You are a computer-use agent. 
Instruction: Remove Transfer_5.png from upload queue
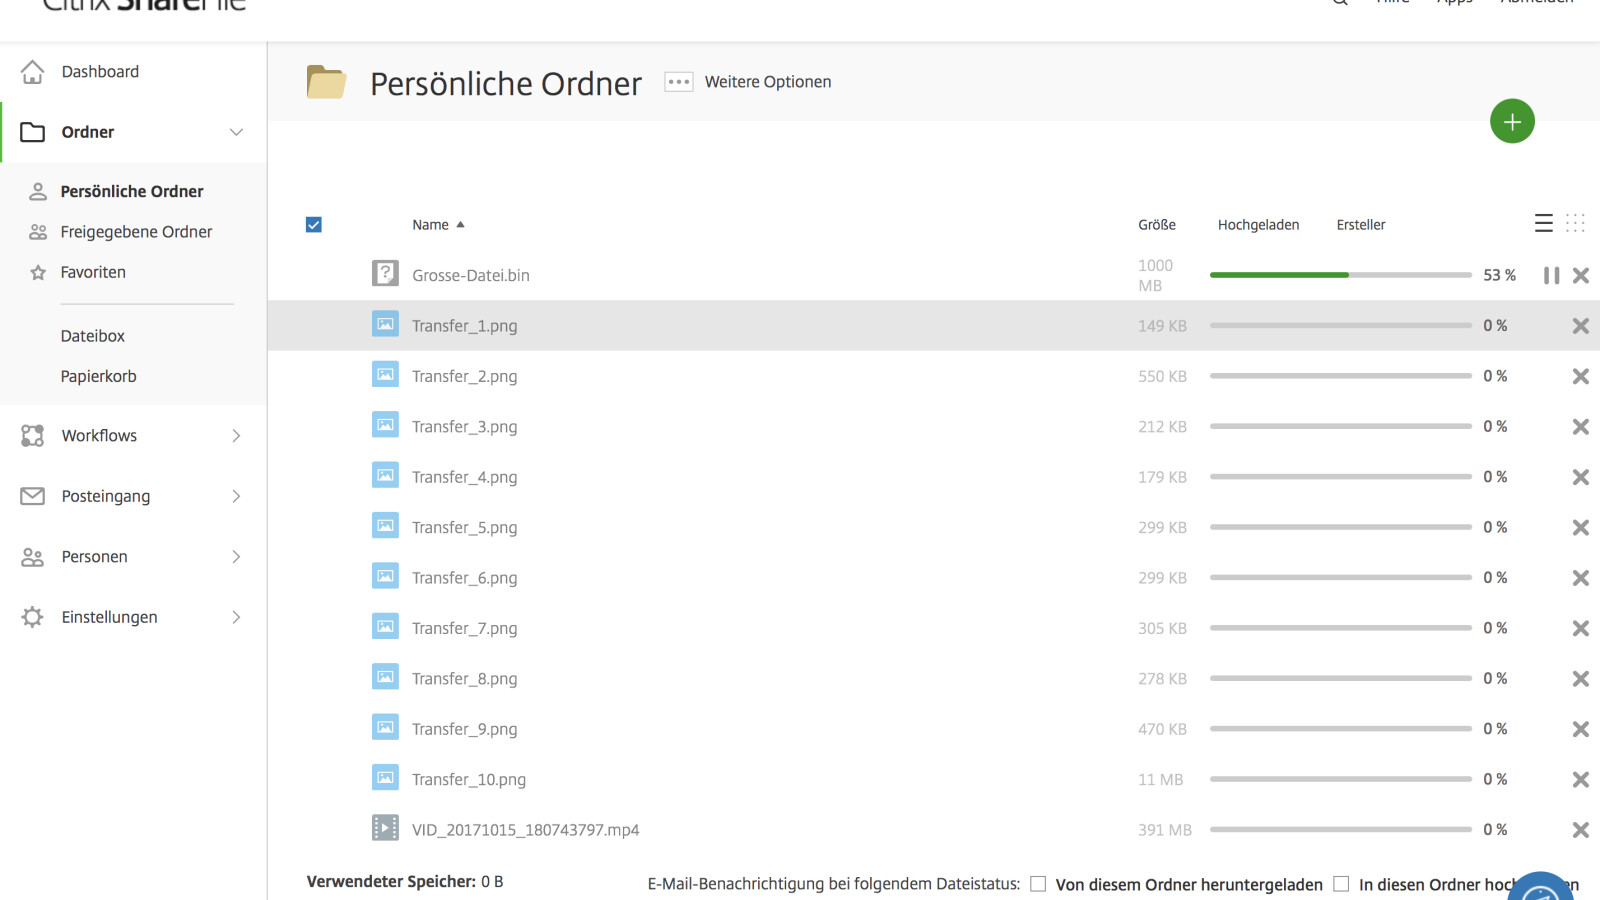pos(1580,528)
